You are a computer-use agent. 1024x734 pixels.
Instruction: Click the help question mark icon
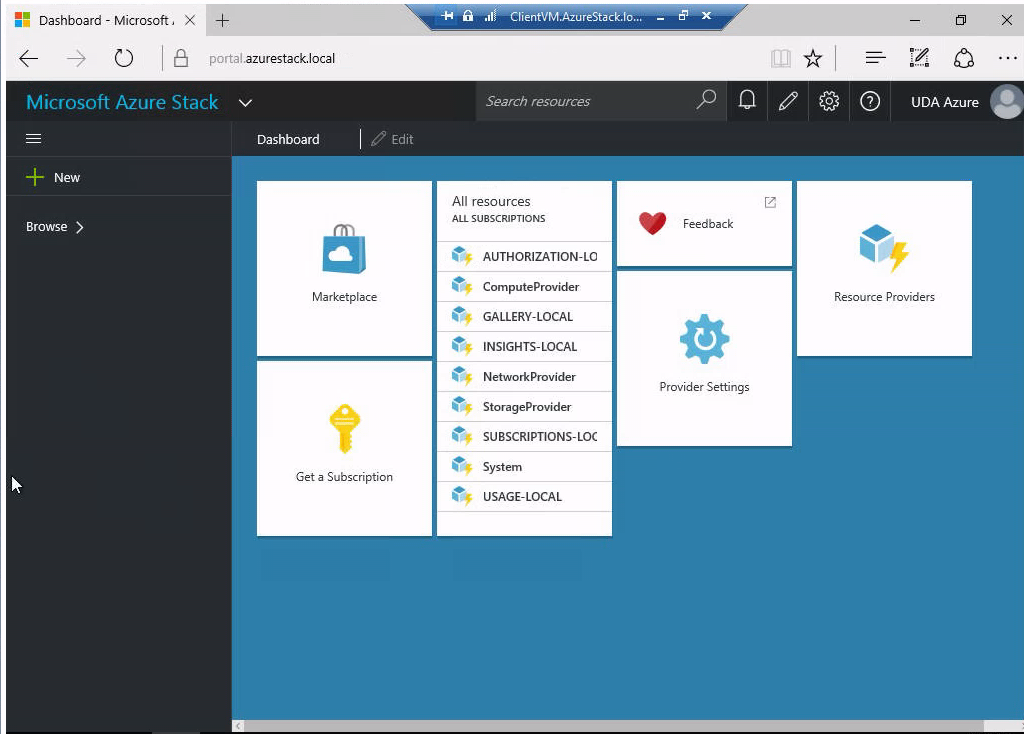click(870, 101)
